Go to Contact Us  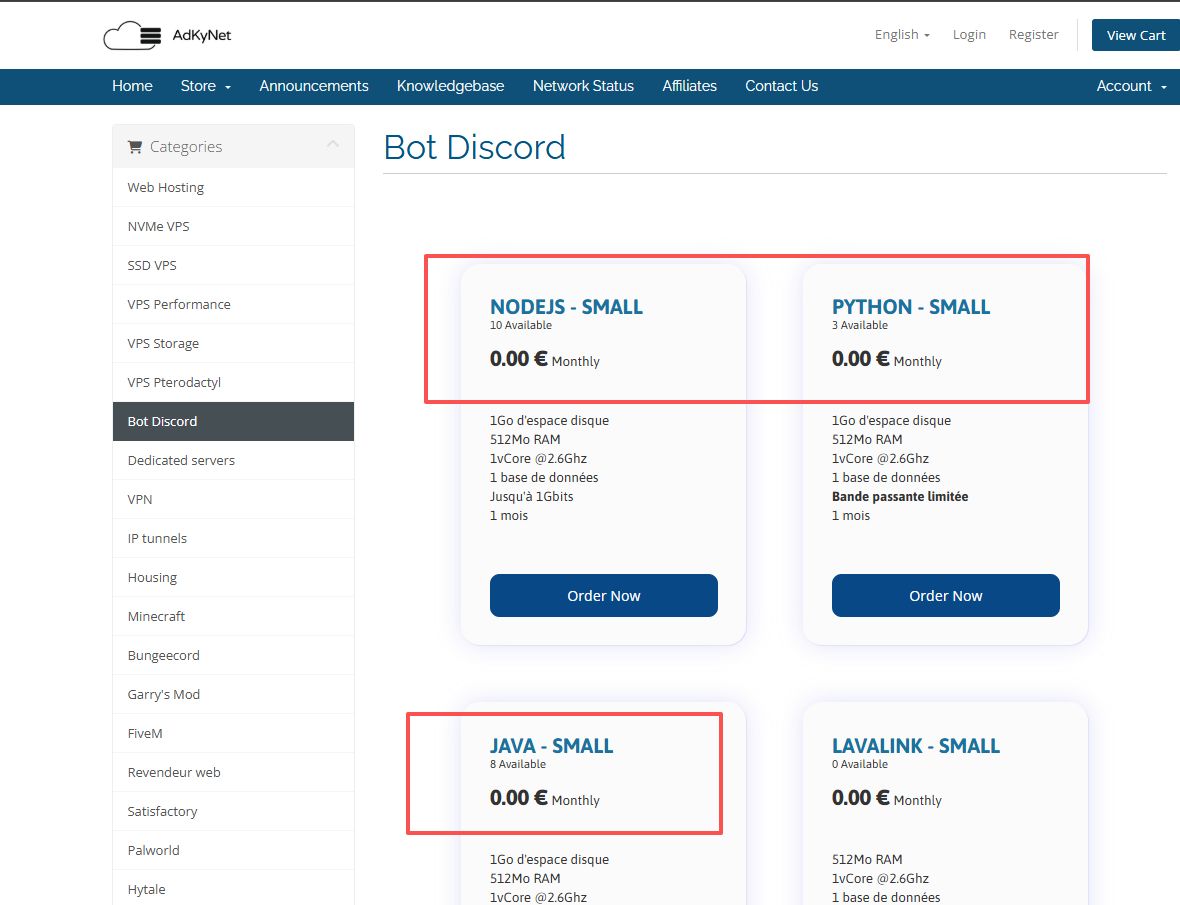pyautogui.click(x=781, y=86)
